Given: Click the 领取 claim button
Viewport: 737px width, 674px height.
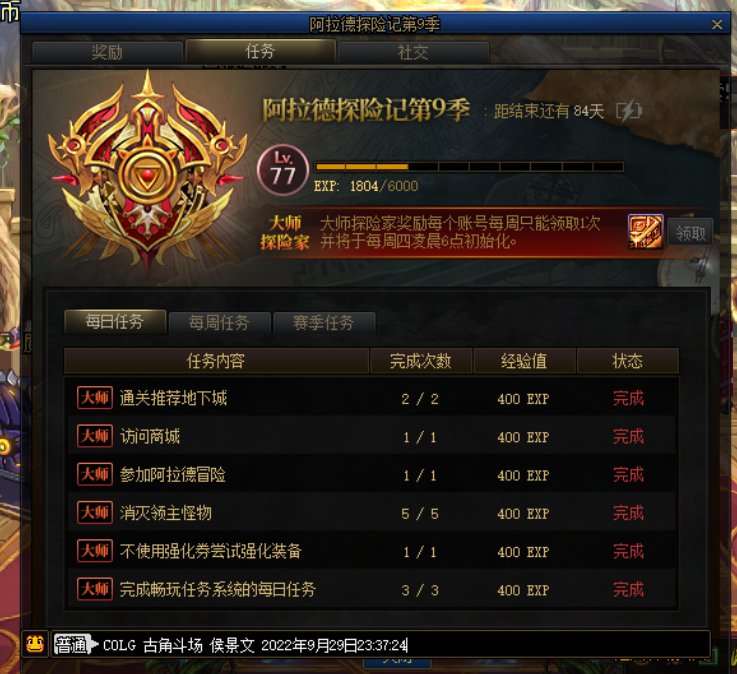Looking at the screenshot, I should click(x=690, y=233).
